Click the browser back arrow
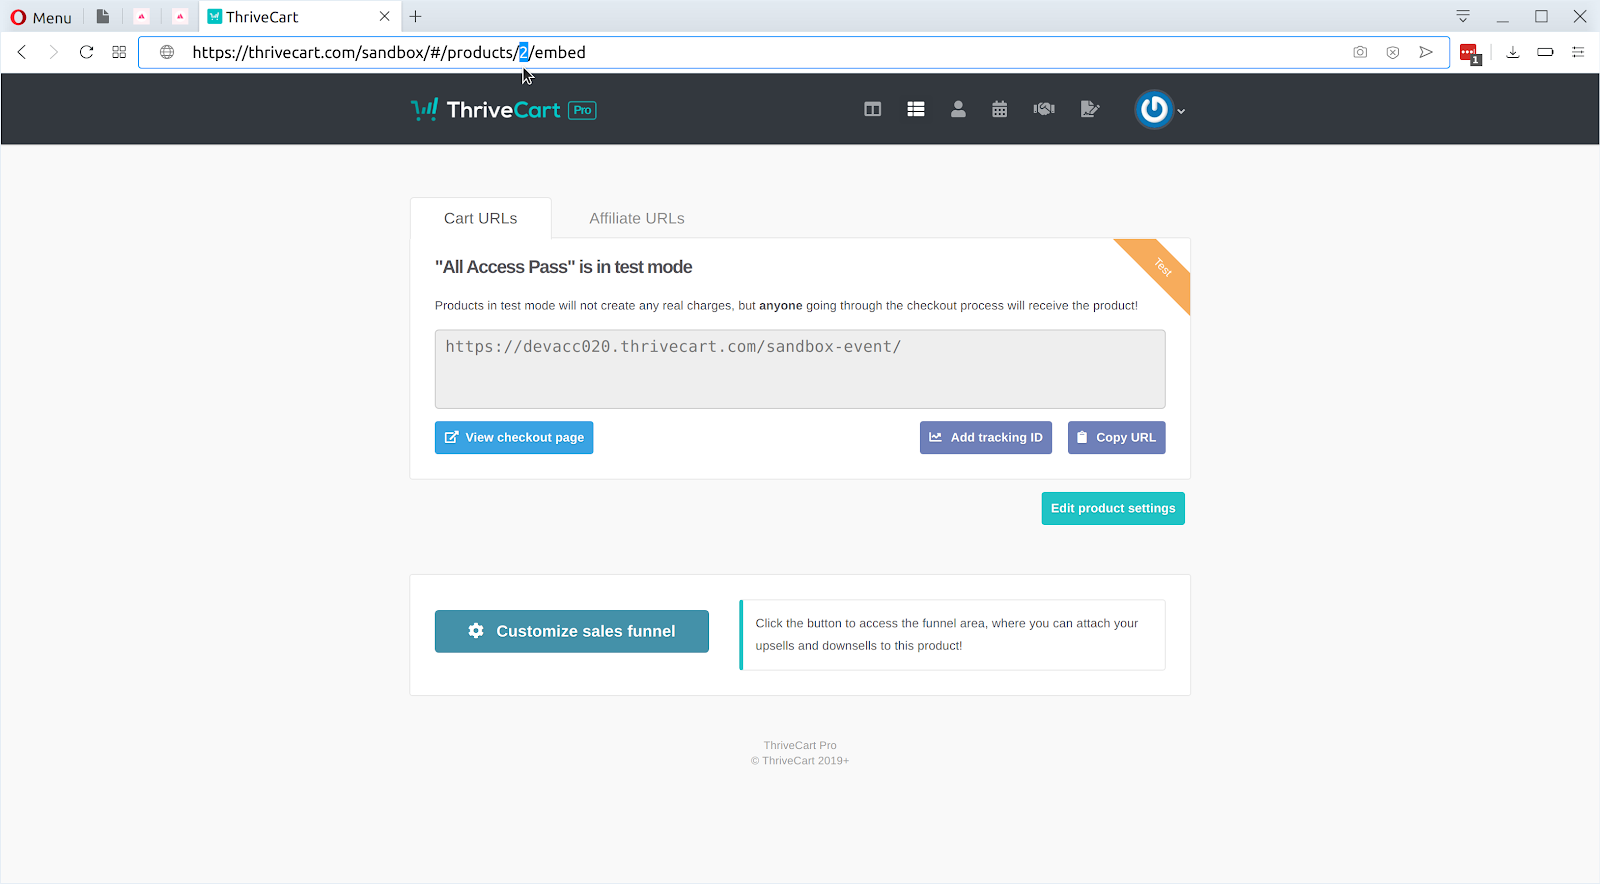1600x884 pixels. tap(22, 52)
